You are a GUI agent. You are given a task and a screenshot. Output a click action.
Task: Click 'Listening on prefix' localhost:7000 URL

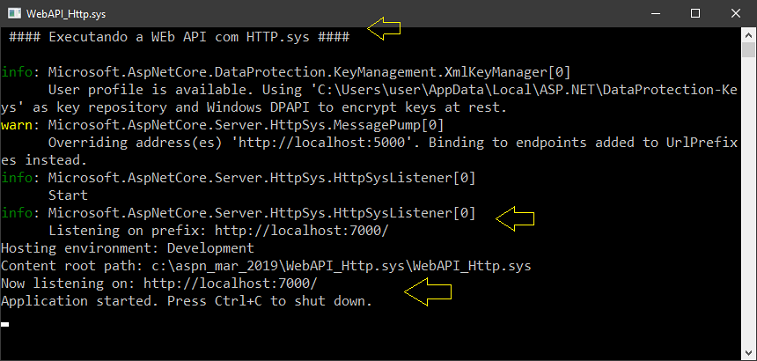pos(301,231)
